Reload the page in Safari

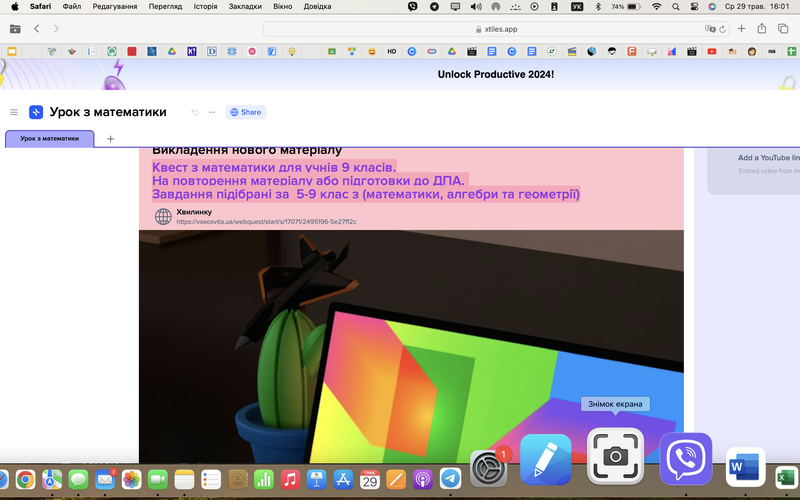(722, 29)
